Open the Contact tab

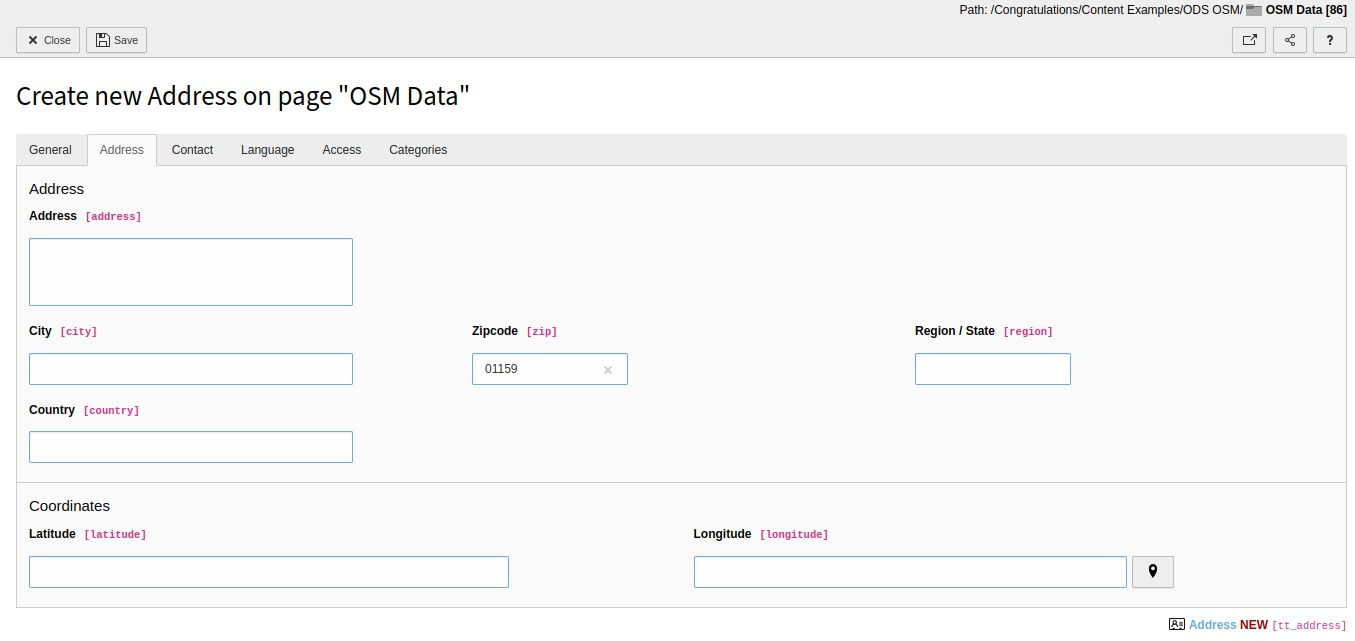192,150
